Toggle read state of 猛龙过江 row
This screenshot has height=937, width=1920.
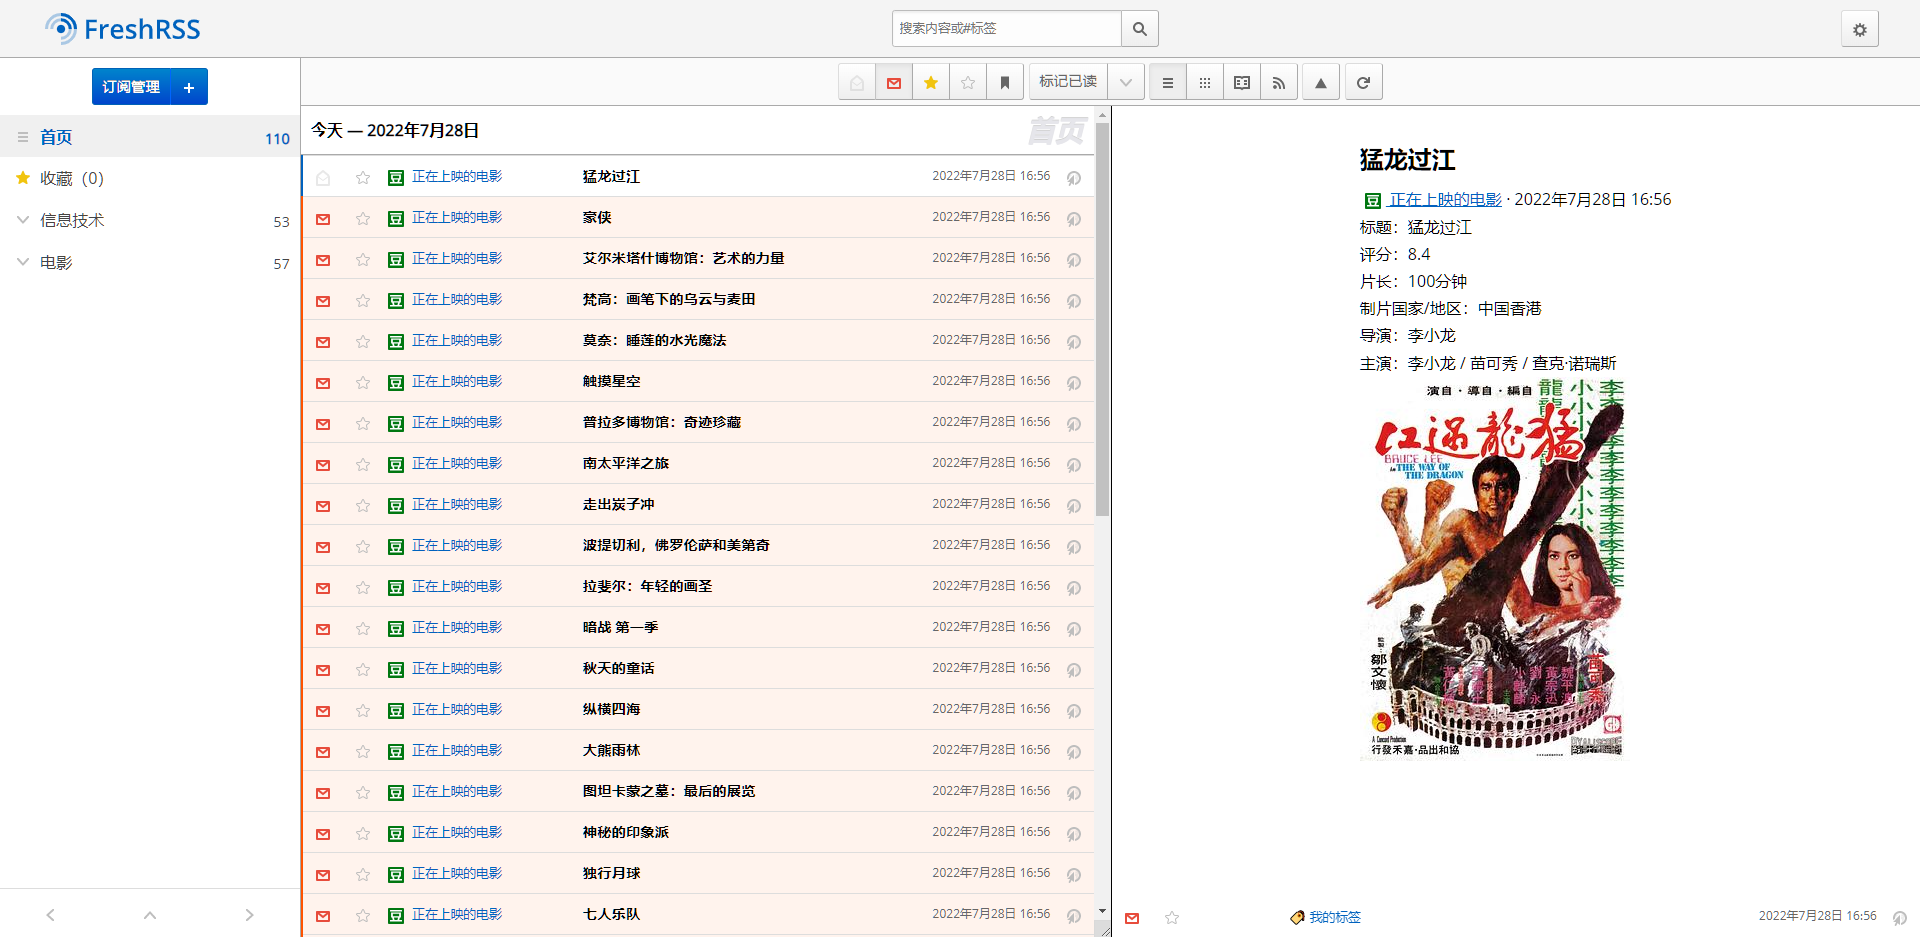(x=323, y=178)
